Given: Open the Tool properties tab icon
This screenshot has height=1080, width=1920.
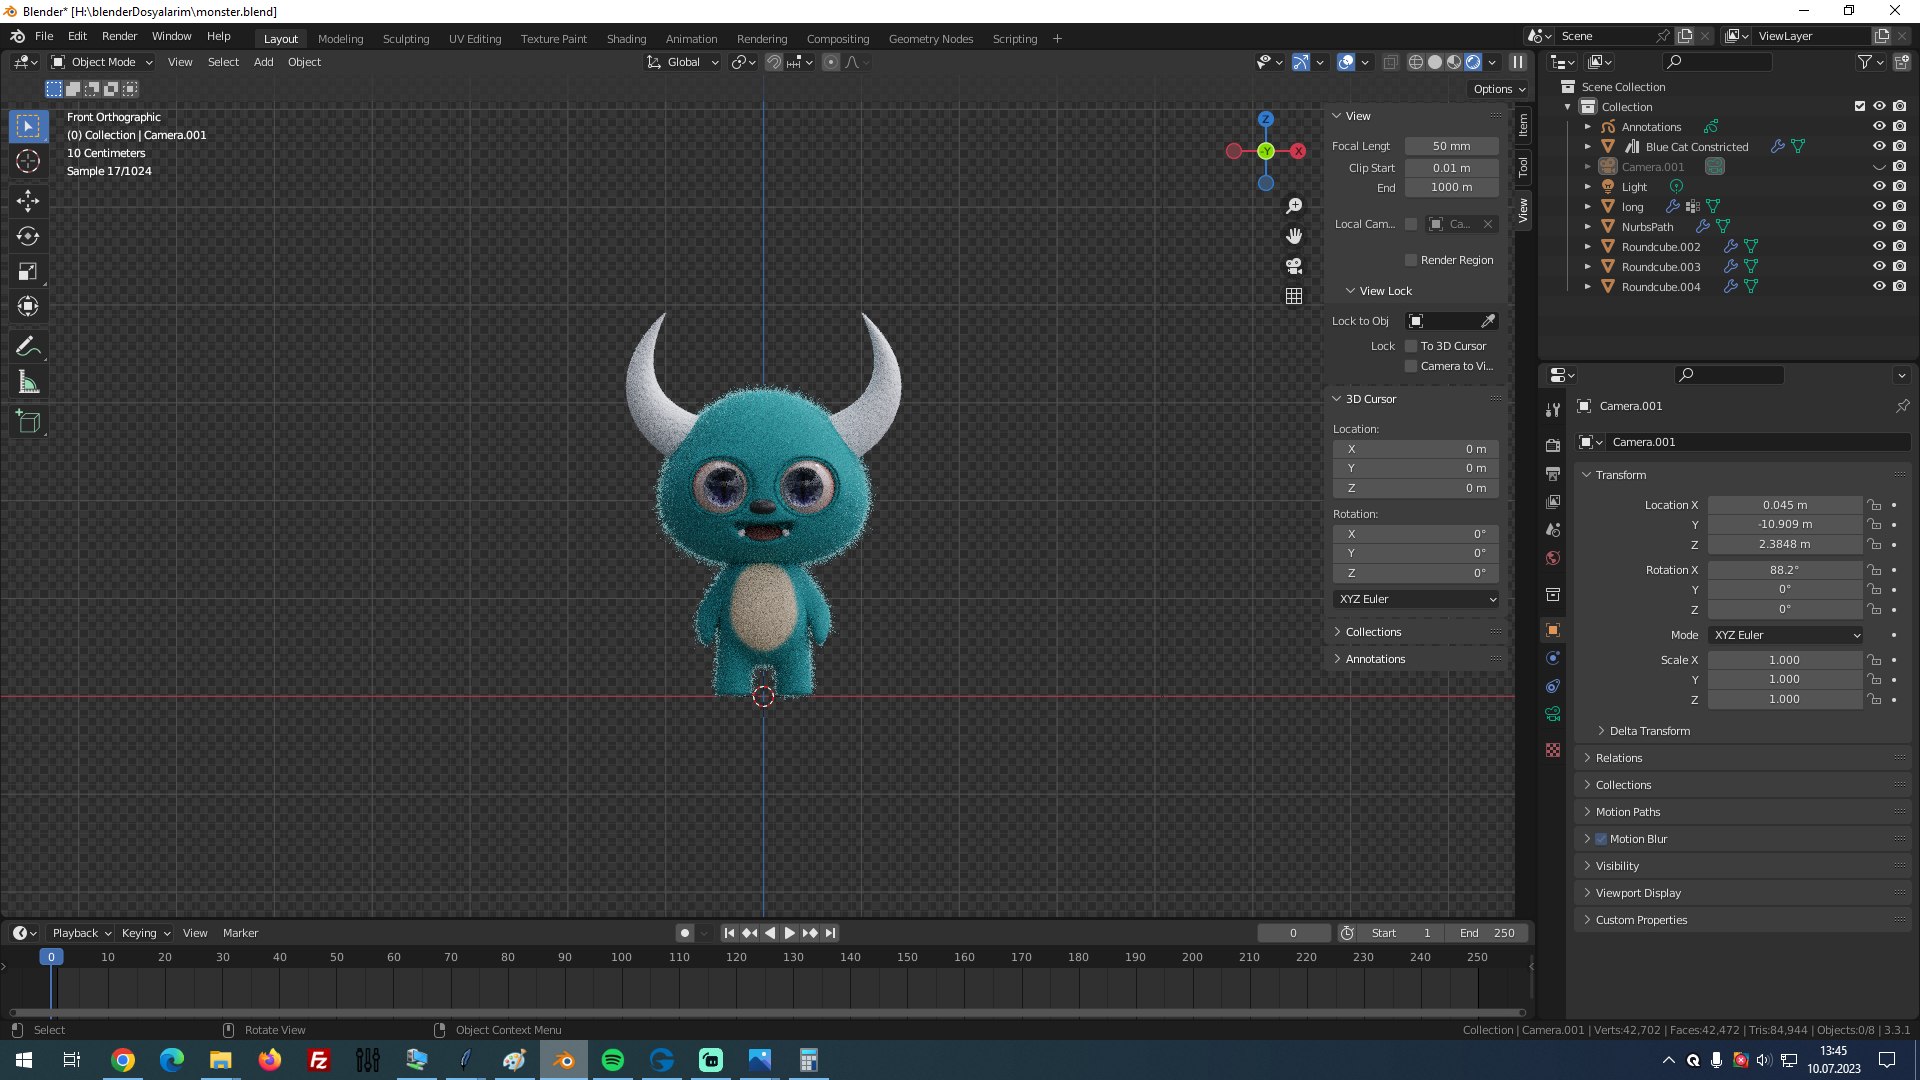Looking at the screenshot, I should coord(1553,410).
